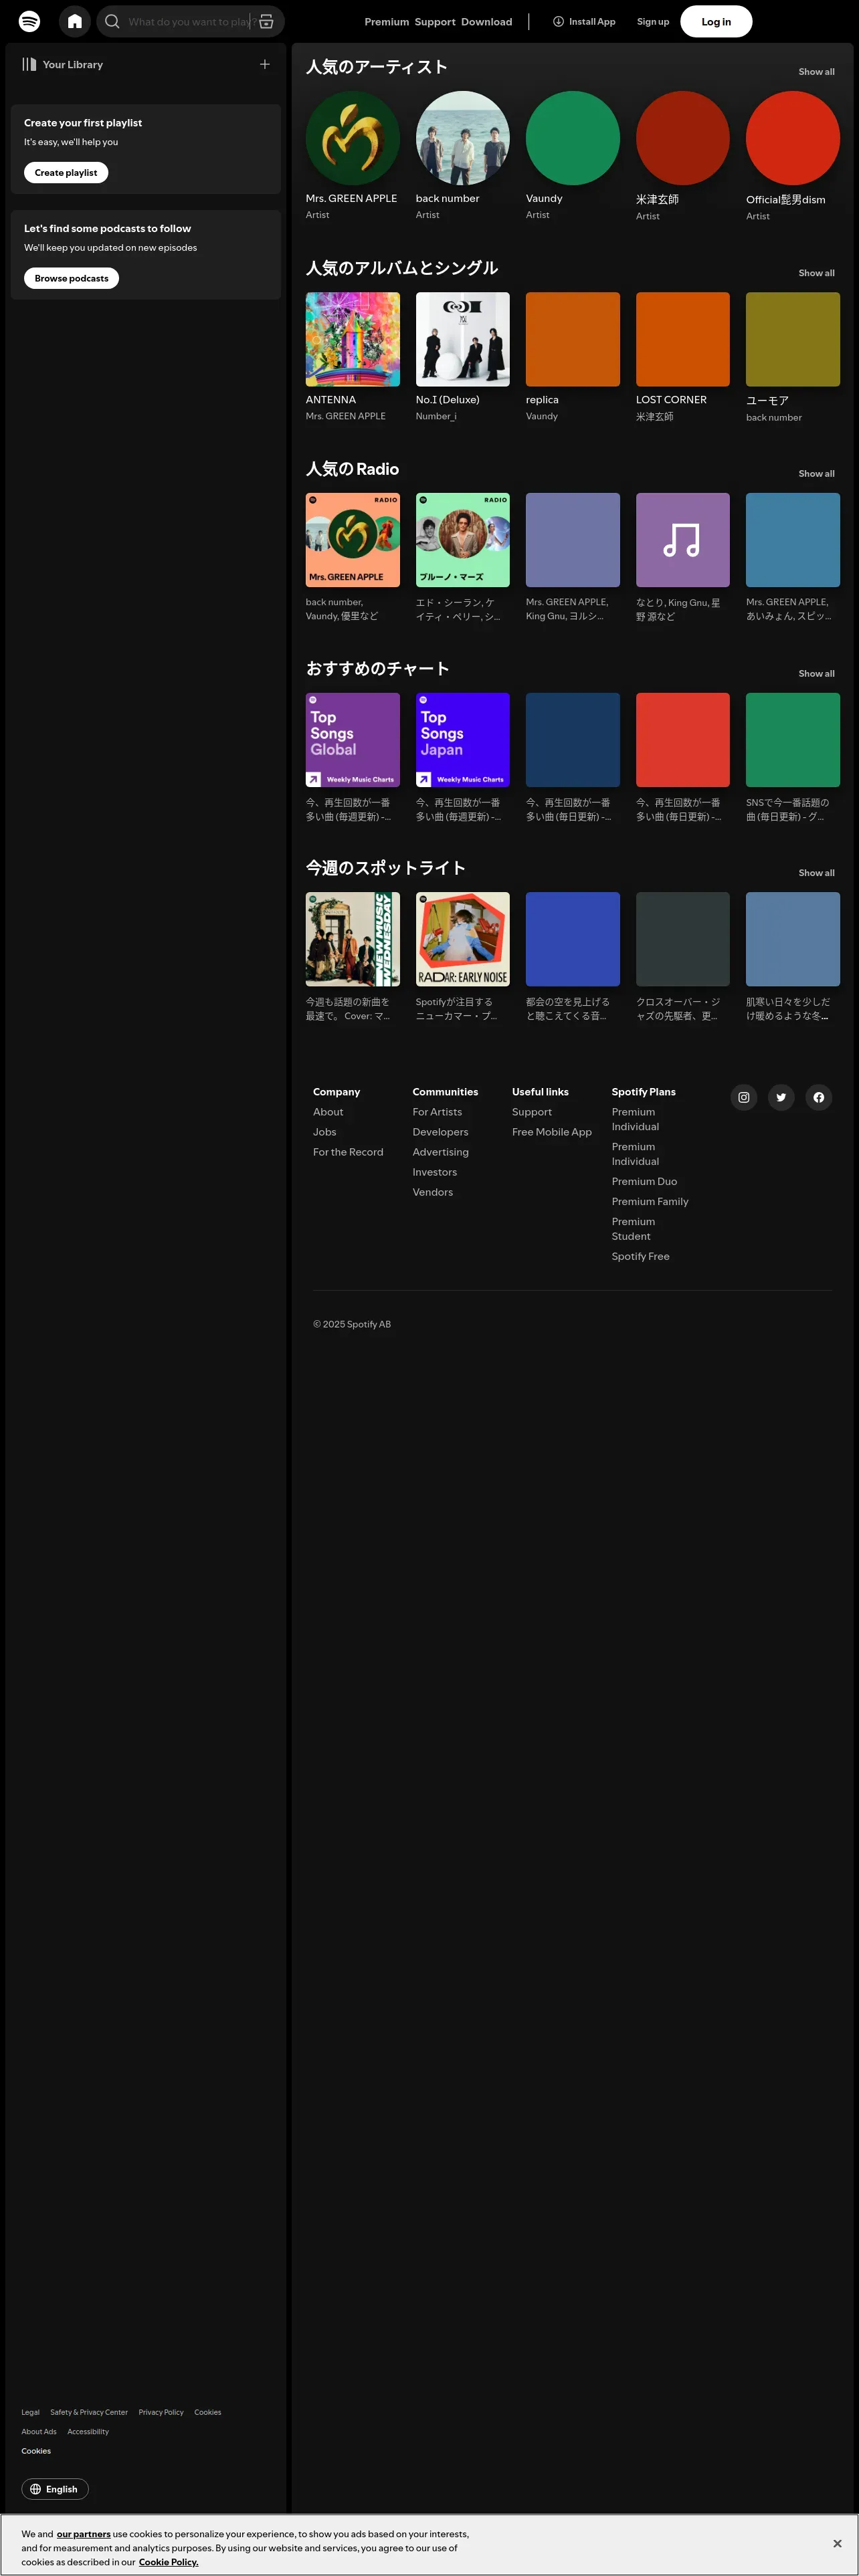Viewport: 859px width, 2576px height.
Task: Go to Home via the house icon
Action: (x=75, y=21)
